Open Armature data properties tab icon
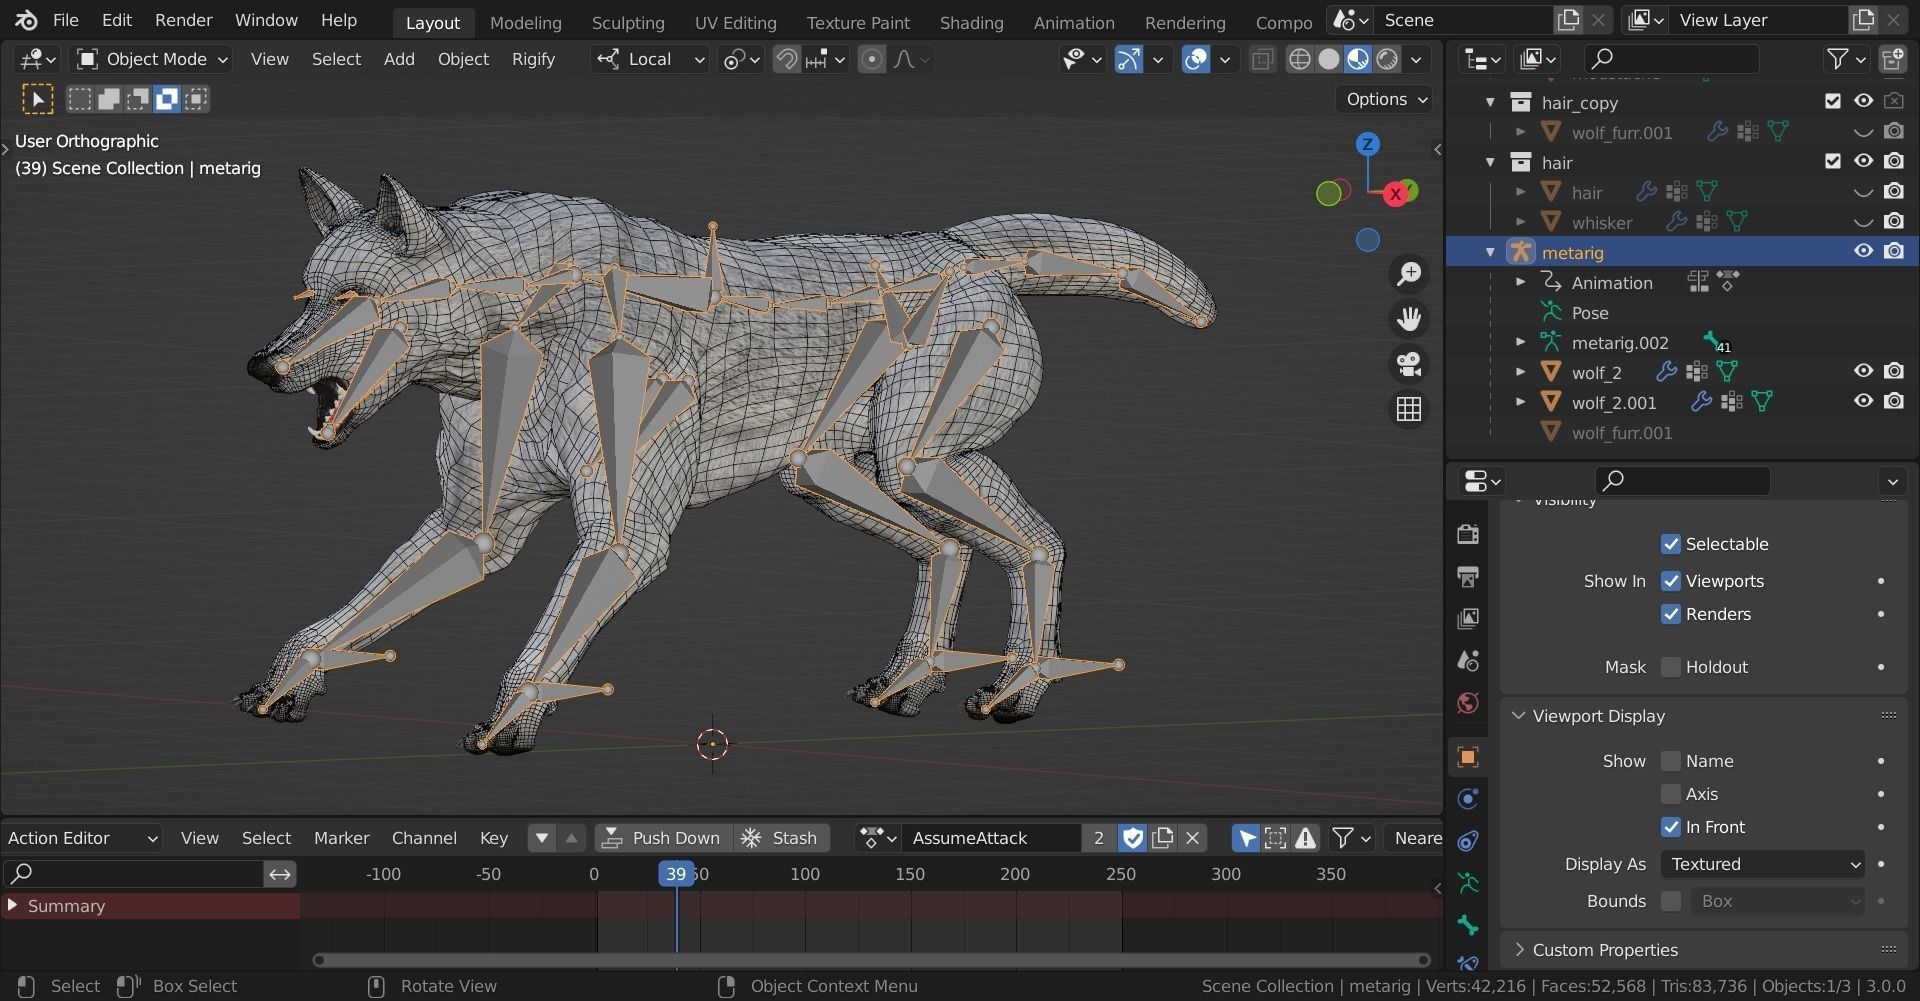The height and width of the screenshot is (1001, 1920). tap(1468, 883)
